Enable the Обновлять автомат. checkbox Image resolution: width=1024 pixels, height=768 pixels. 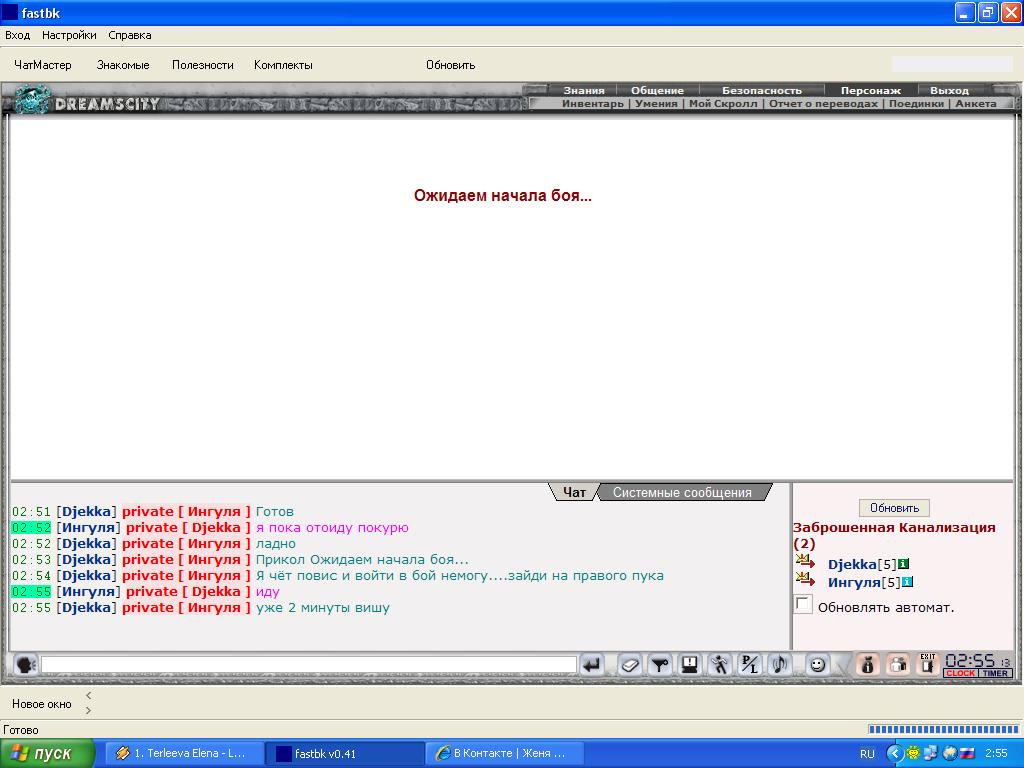[803, 605]
